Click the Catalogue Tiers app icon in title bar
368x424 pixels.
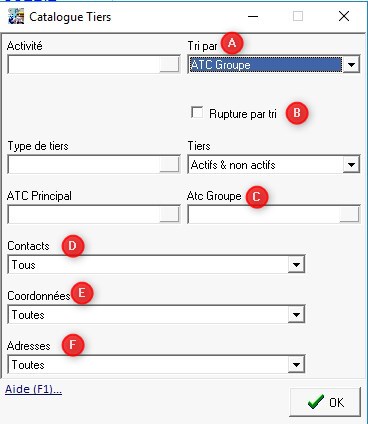click(16, 17)
